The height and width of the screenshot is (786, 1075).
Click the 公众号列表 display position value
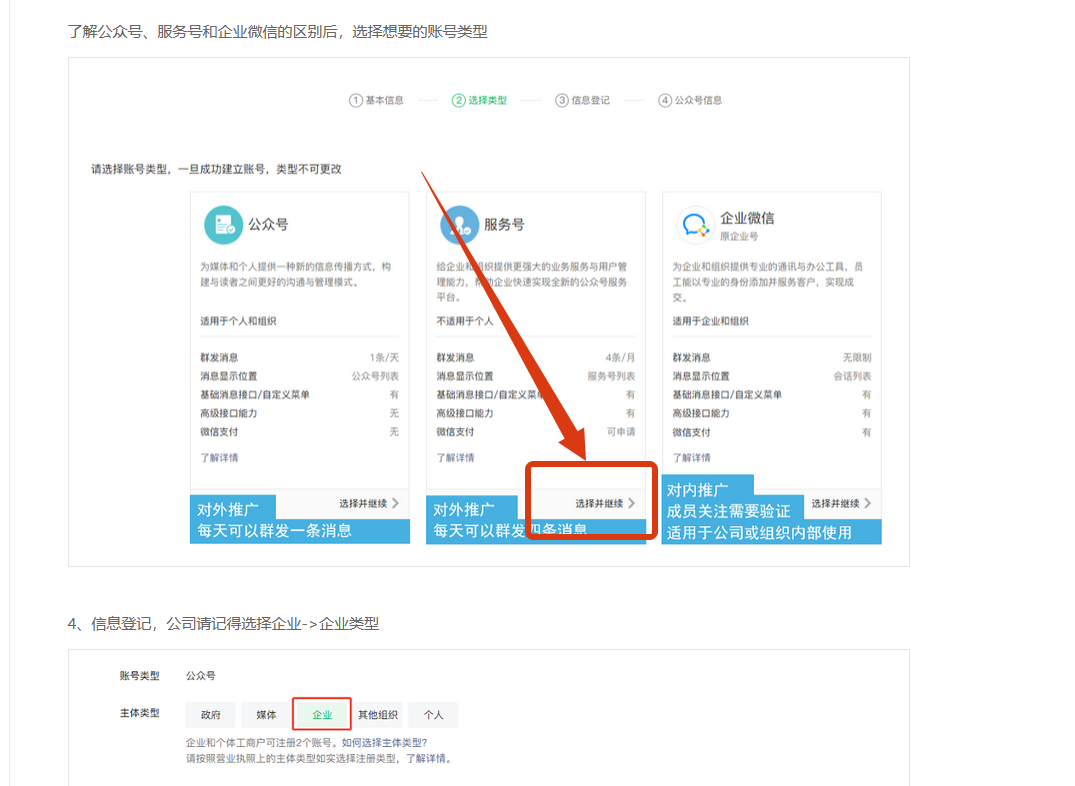pyautogui.click(x=375, y=376)
